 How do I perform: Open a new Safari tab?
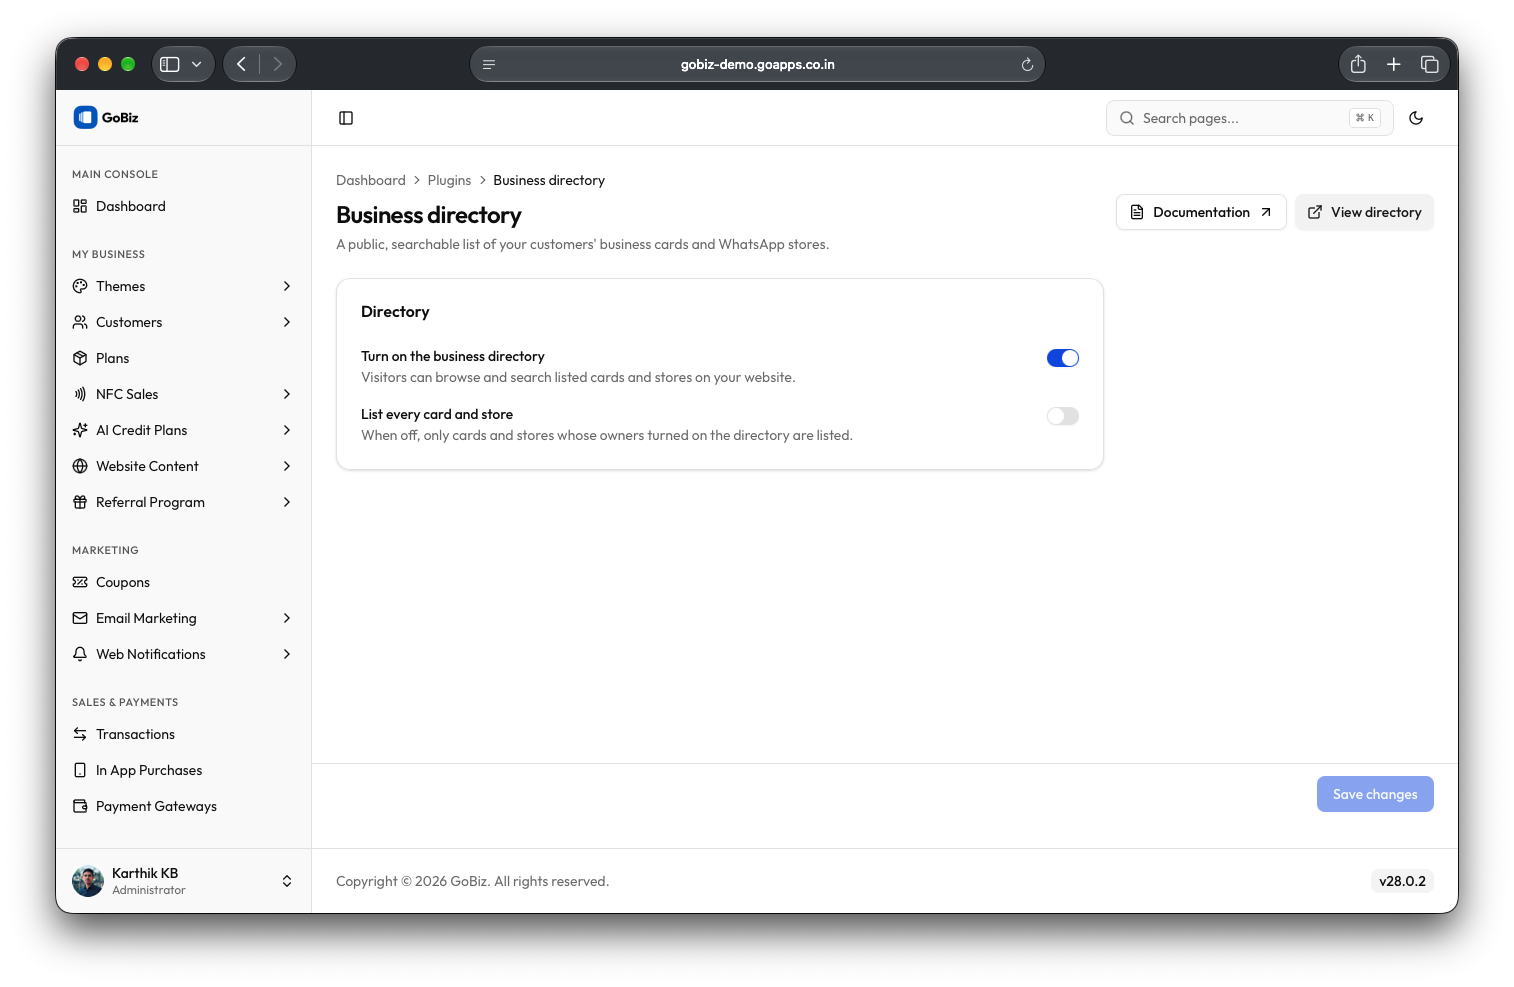(x=1393, y=64)
